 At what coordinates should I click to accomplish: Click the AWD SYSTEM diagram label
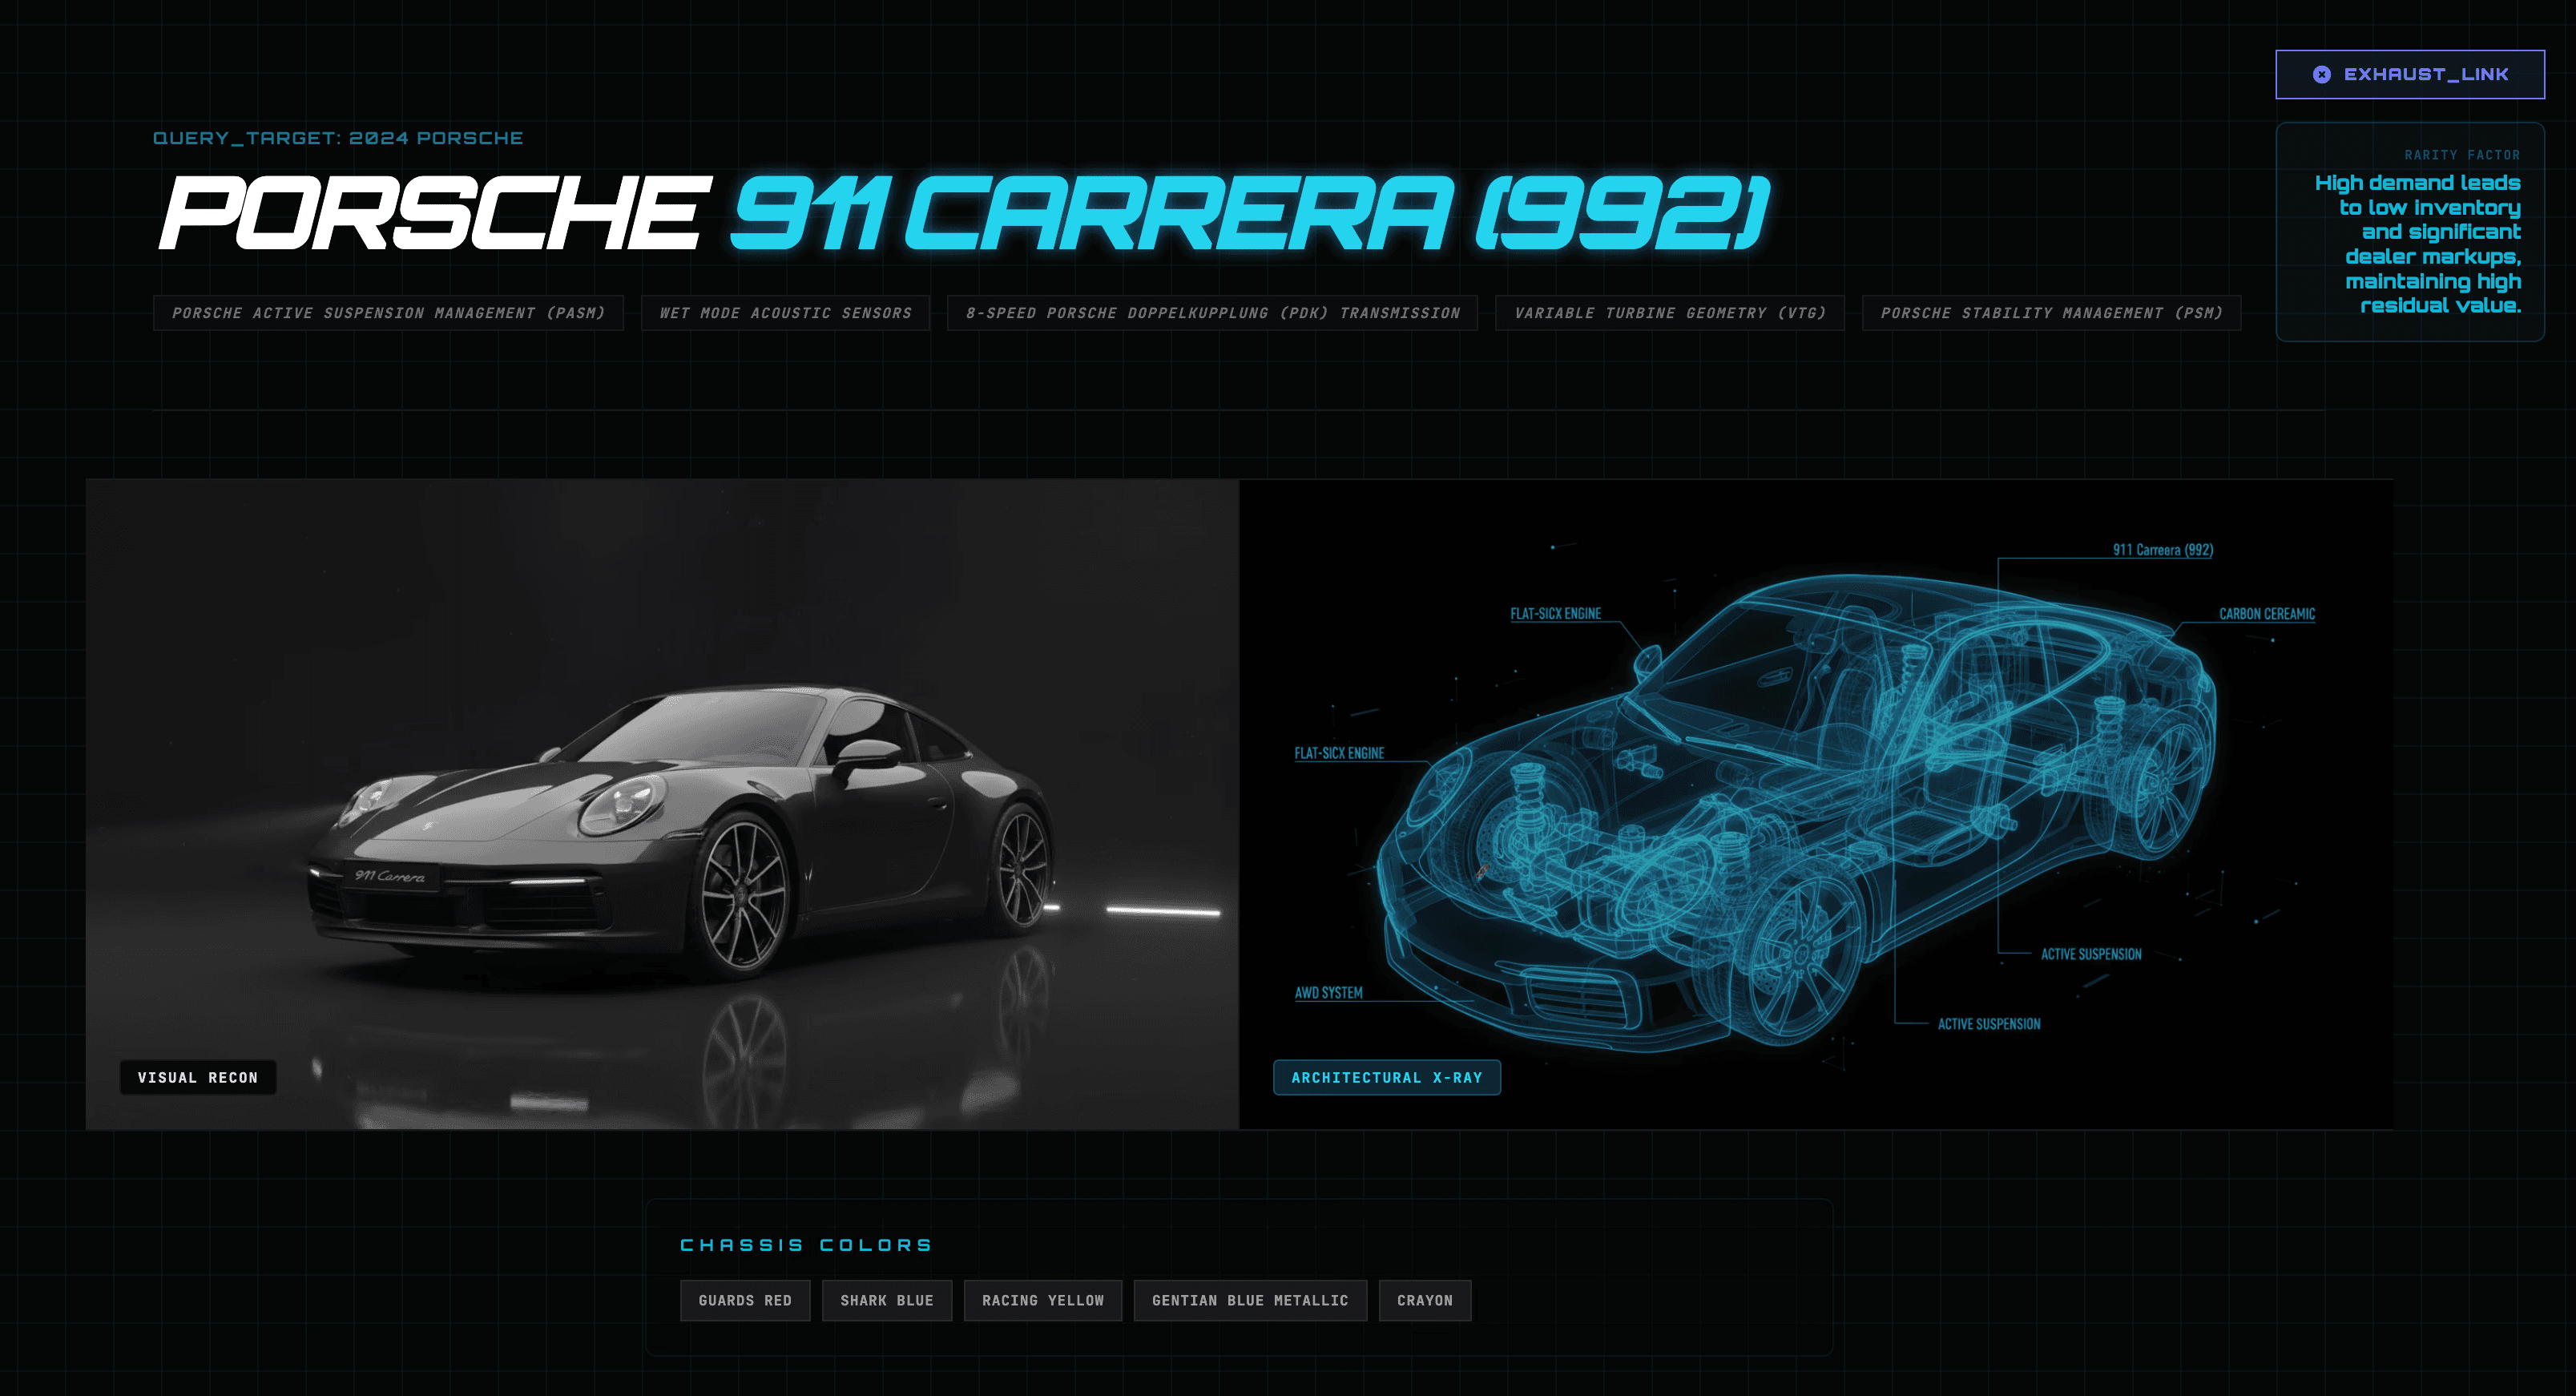point(1329,993)
